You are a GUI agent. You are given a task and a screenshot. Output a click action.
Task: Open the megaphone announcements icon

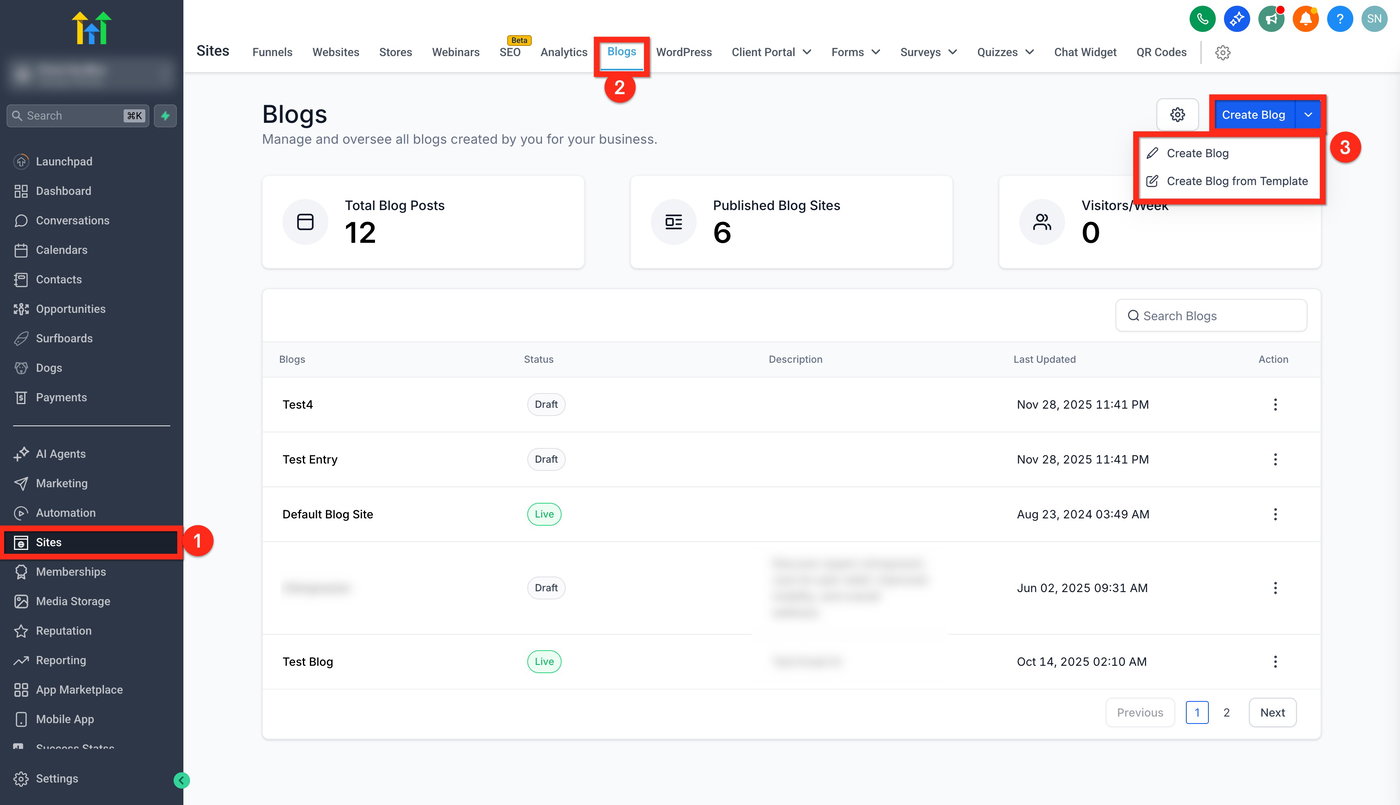pyautogui.click(x=1271, y=18)
